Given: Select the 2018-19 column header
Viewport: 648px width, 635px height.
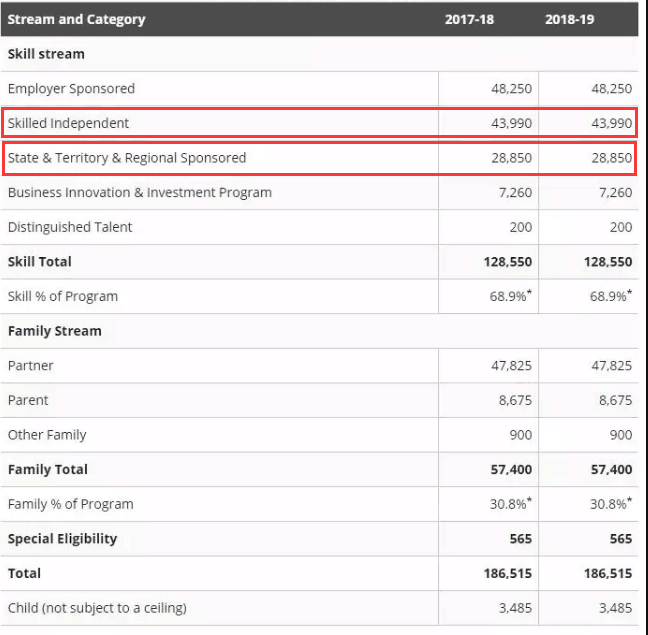Looking at the screenshot, I should (x=569, y=19).
